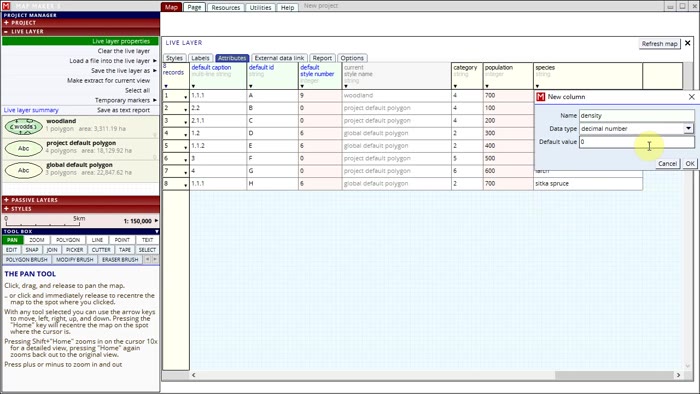Open Save the live layer as
Viewport: 700px width, 394px height.
(121, 71)
